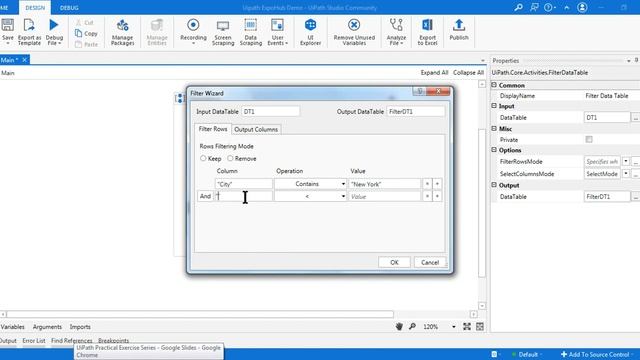Image resolution: width=640 pixels, height=360 pixels.
Task: Click Remove Unused Variables
Action: coord(354,32)
